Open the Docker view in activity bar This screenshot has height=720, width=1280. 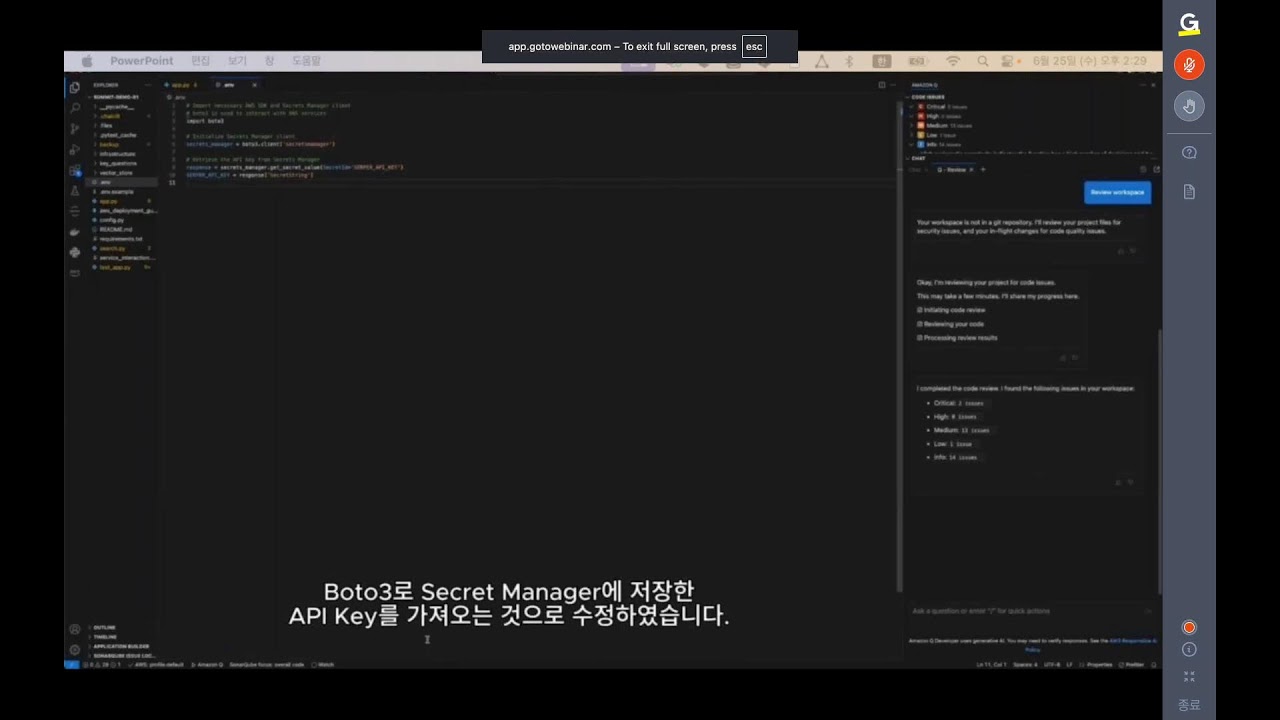coord(74,232)
